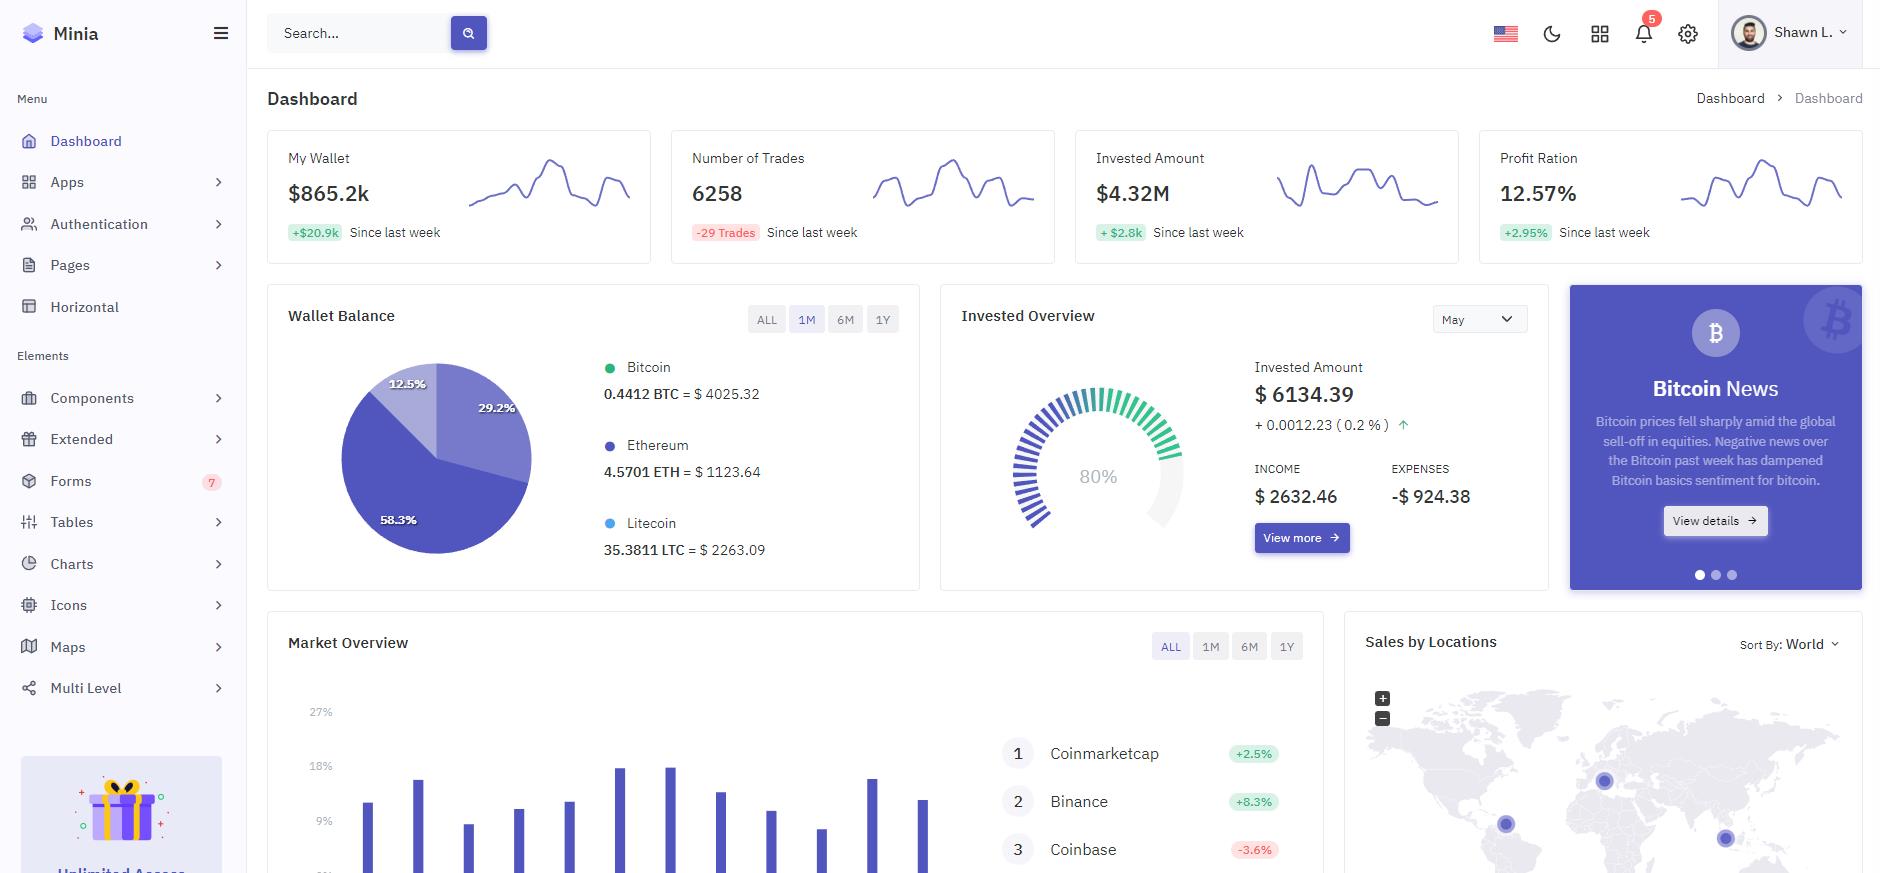
Task: Toggle the sidebar hamburger menu
Action: [x=221, y=33]
